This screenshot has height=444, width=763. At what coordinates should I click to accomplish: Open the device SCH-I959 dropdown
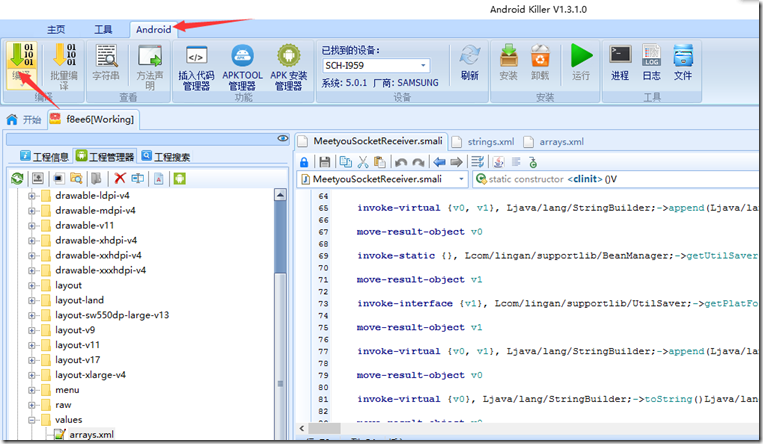(x=423, y=65)
